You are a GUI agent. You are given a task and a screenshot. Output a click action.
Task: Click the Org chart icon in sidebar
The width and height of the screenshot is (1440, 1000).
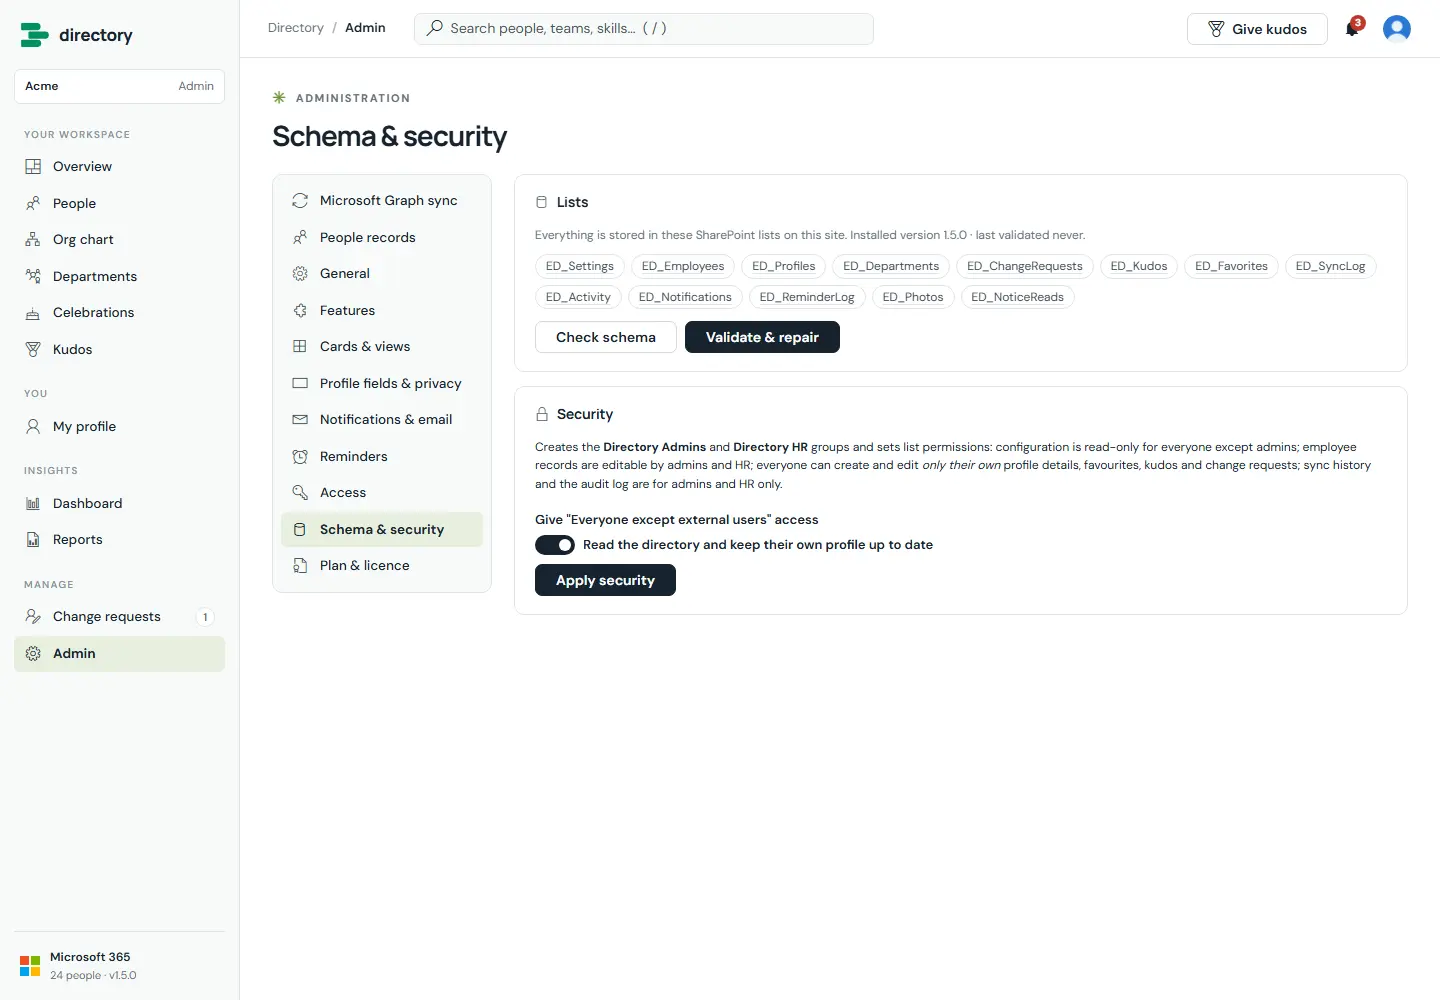pos(33,240)
